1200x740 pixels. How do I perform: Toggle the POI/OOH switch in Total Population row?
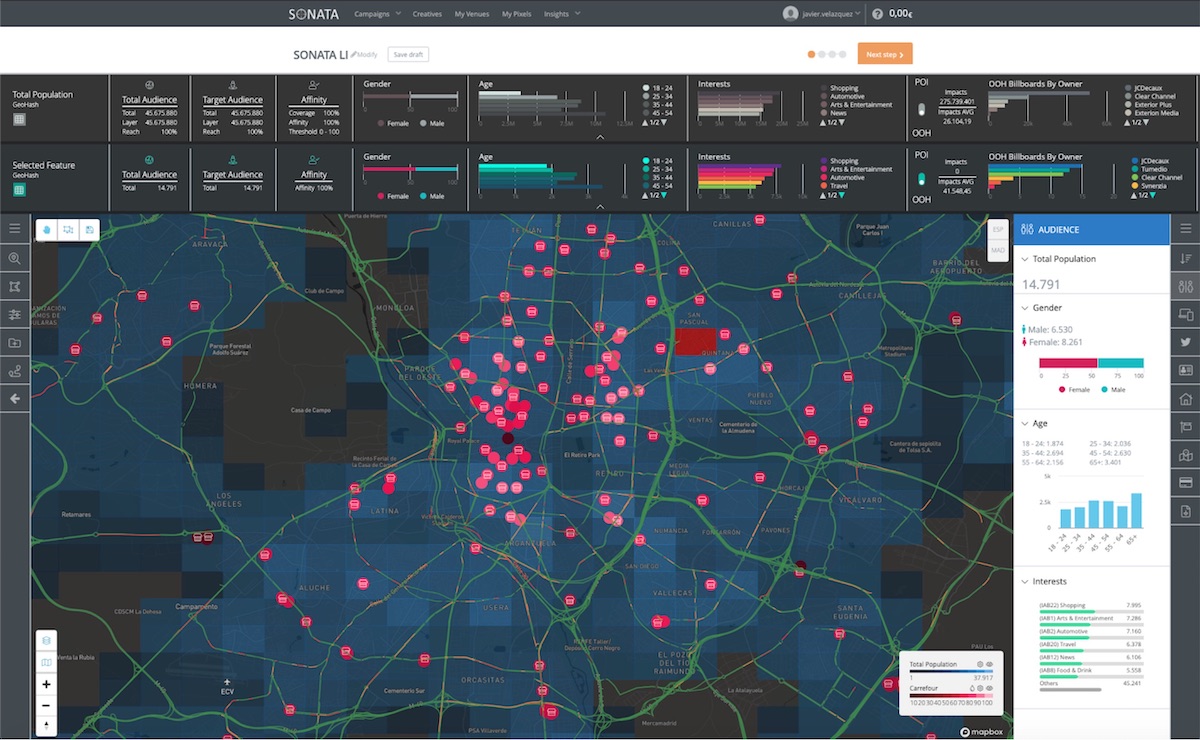coord(922,108)
